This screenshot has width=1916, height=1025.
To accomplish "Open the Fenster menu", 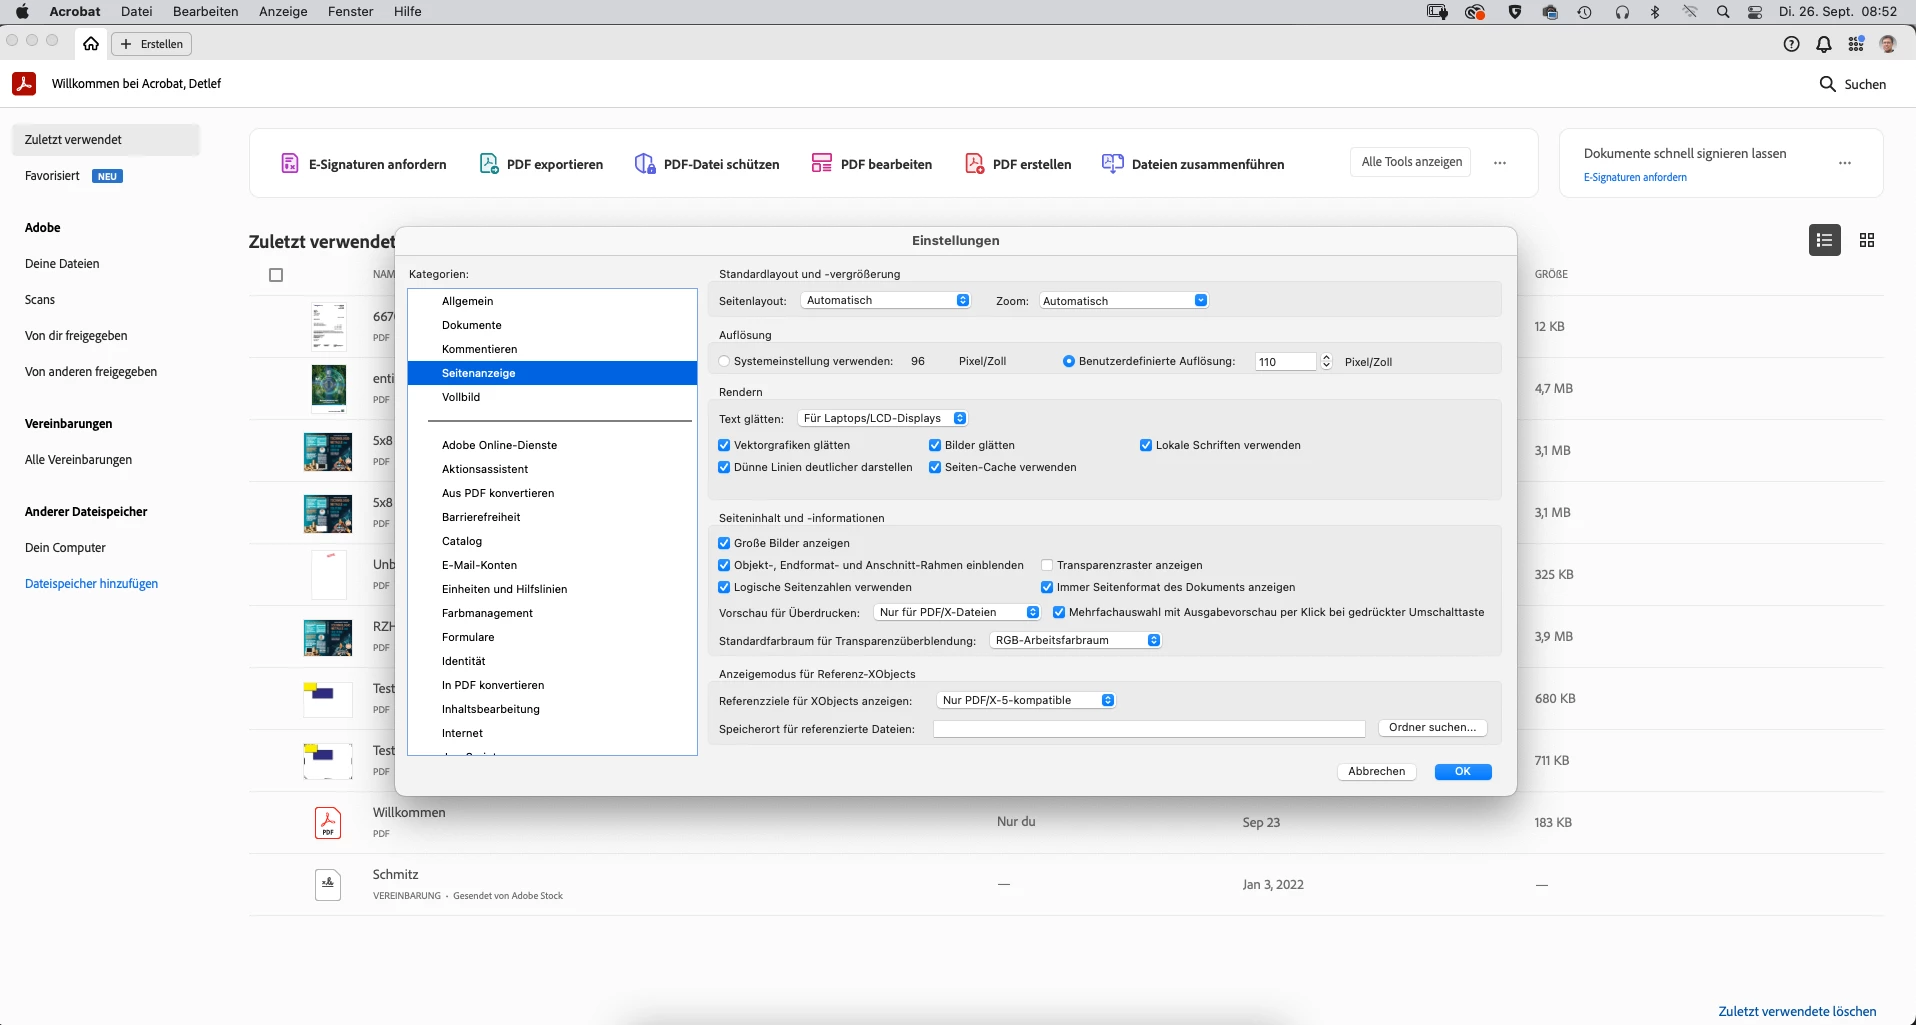I will [350, 12].
